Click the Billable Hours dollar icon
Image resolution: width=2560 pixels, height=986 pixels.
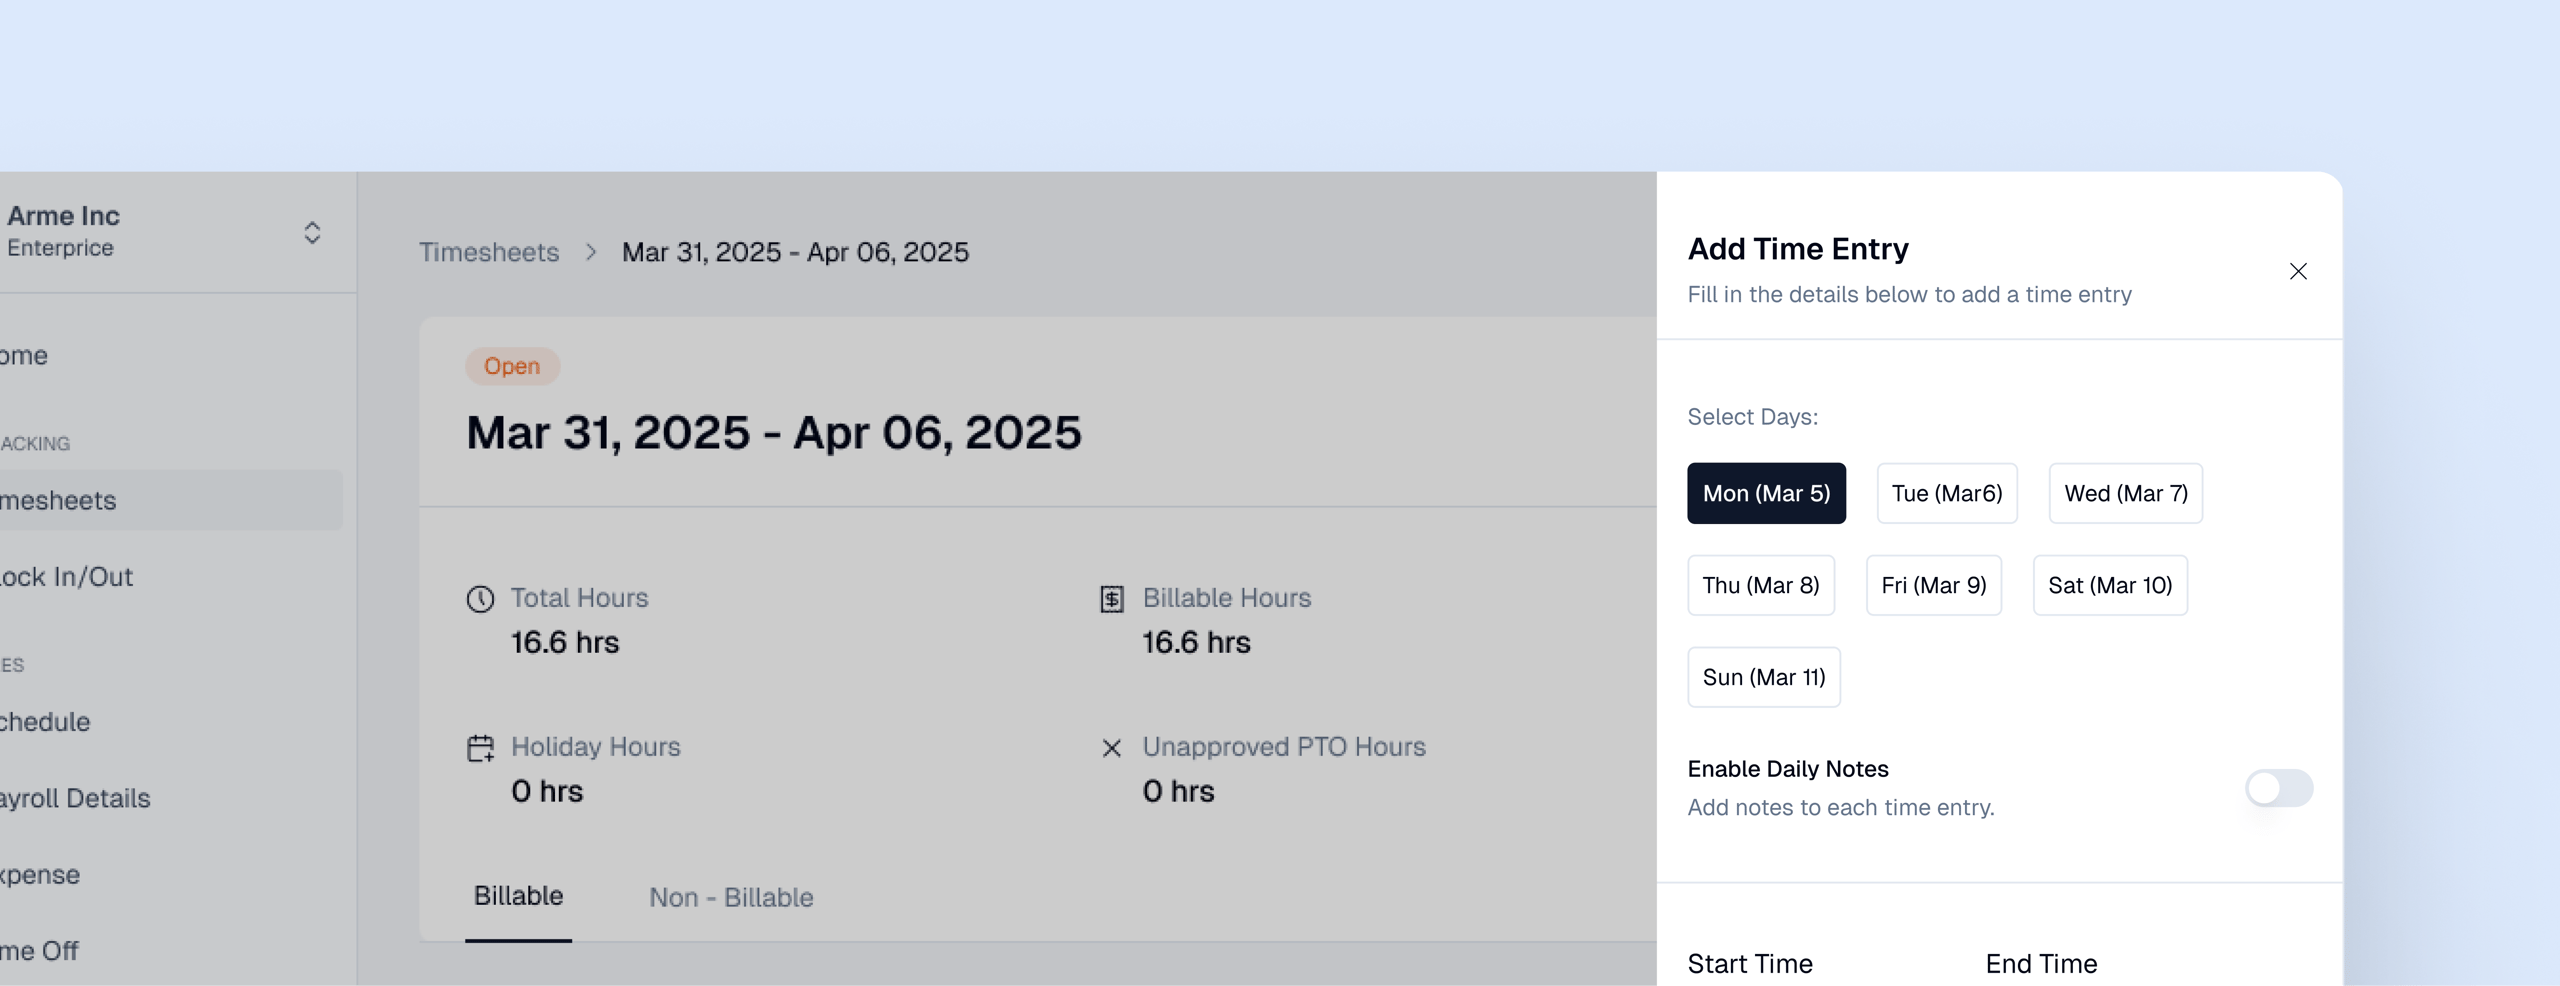[x=1112, y=599]
